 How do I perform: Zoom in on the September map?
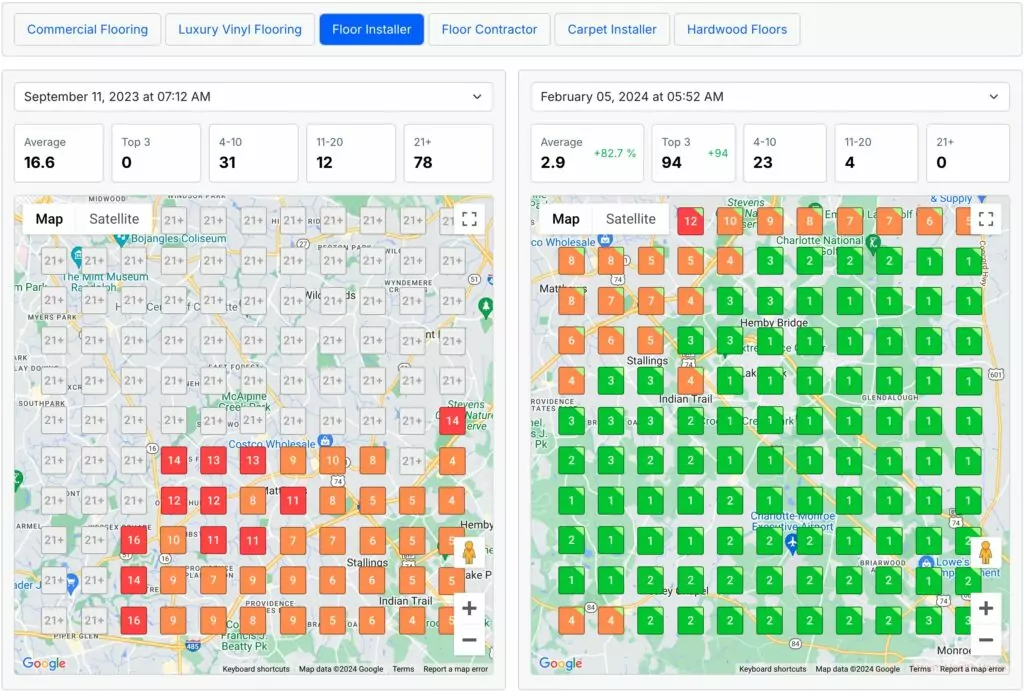tap(468, 607)
